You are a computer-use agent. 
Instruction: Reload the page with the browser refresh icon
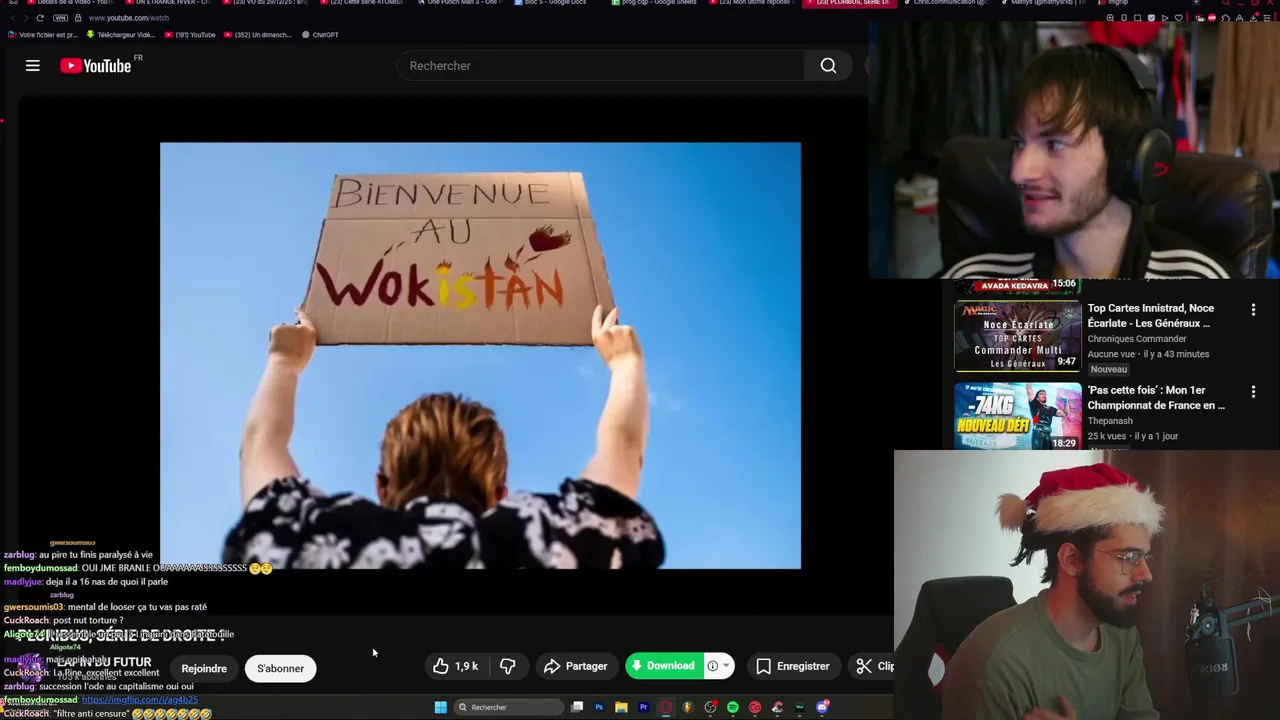coord(40,18)
